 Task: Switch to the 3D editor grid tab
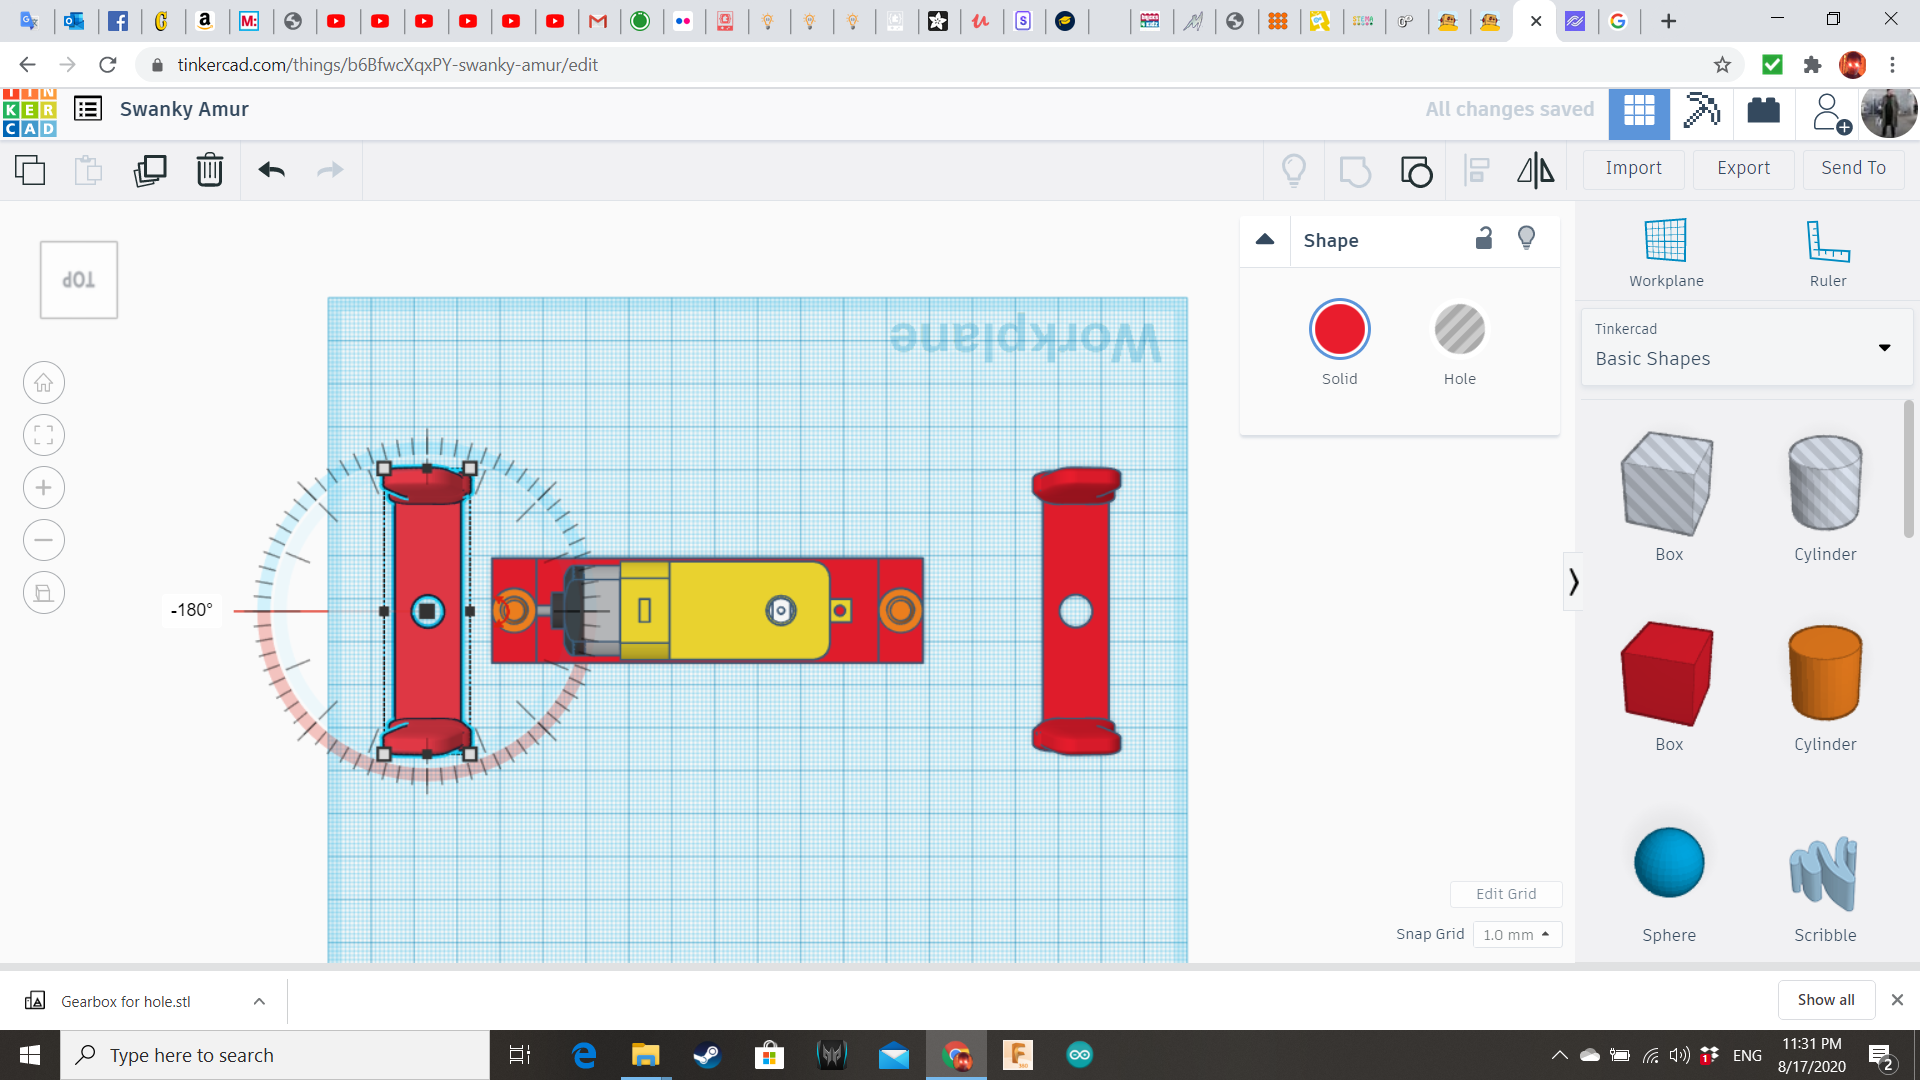click(1639, 113)
